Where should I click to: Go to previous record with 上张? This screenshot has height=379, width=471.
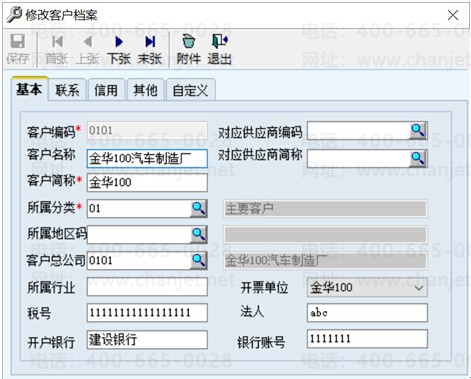coord(88,49)
